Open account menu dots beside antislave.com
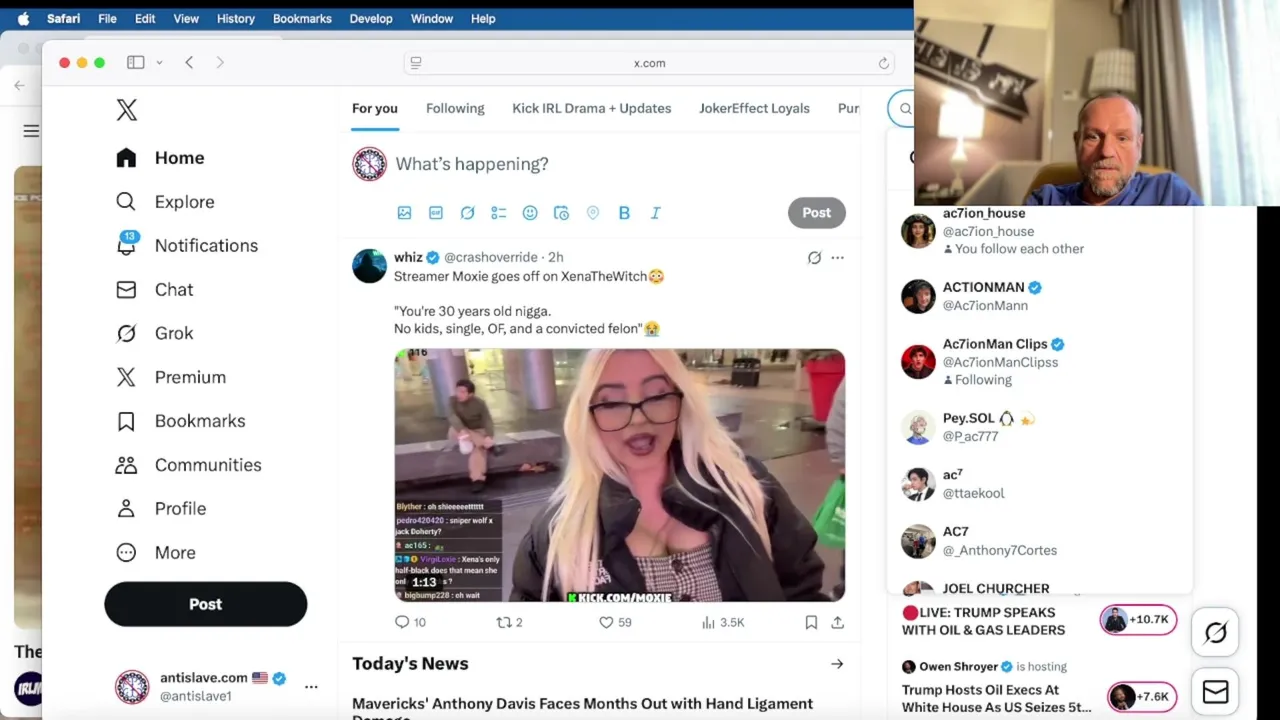This screenshot has height=720, width=1280. click(311, 687)
